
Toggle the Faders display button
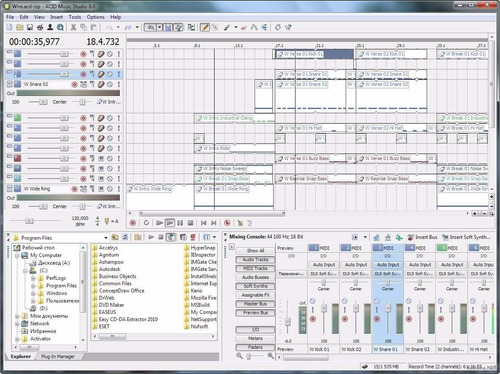point(255,347)
